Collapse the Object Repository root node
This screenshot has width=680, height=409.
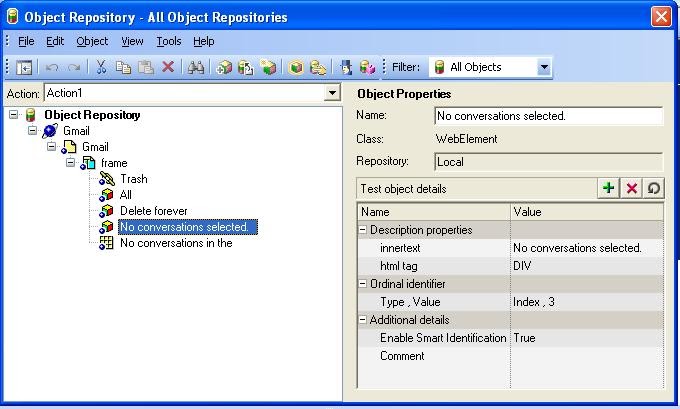point(14,115)
